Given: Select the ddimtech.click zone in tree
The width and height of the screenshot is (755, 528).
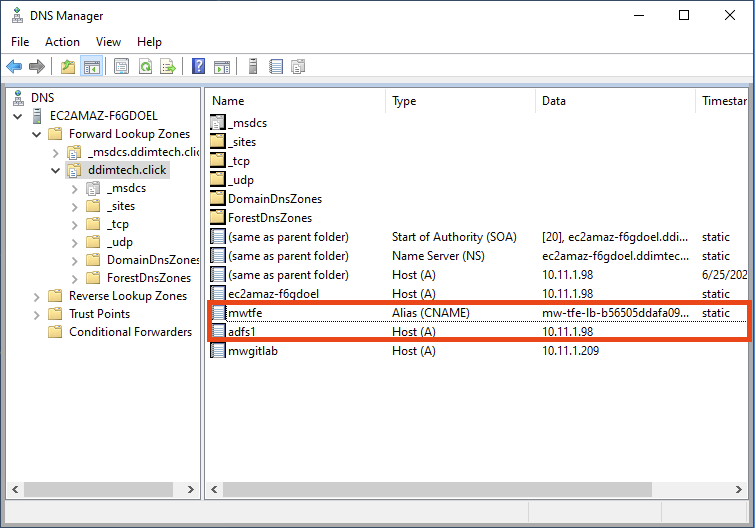Looking at the screenshot, I should click(x=127, y=170).
